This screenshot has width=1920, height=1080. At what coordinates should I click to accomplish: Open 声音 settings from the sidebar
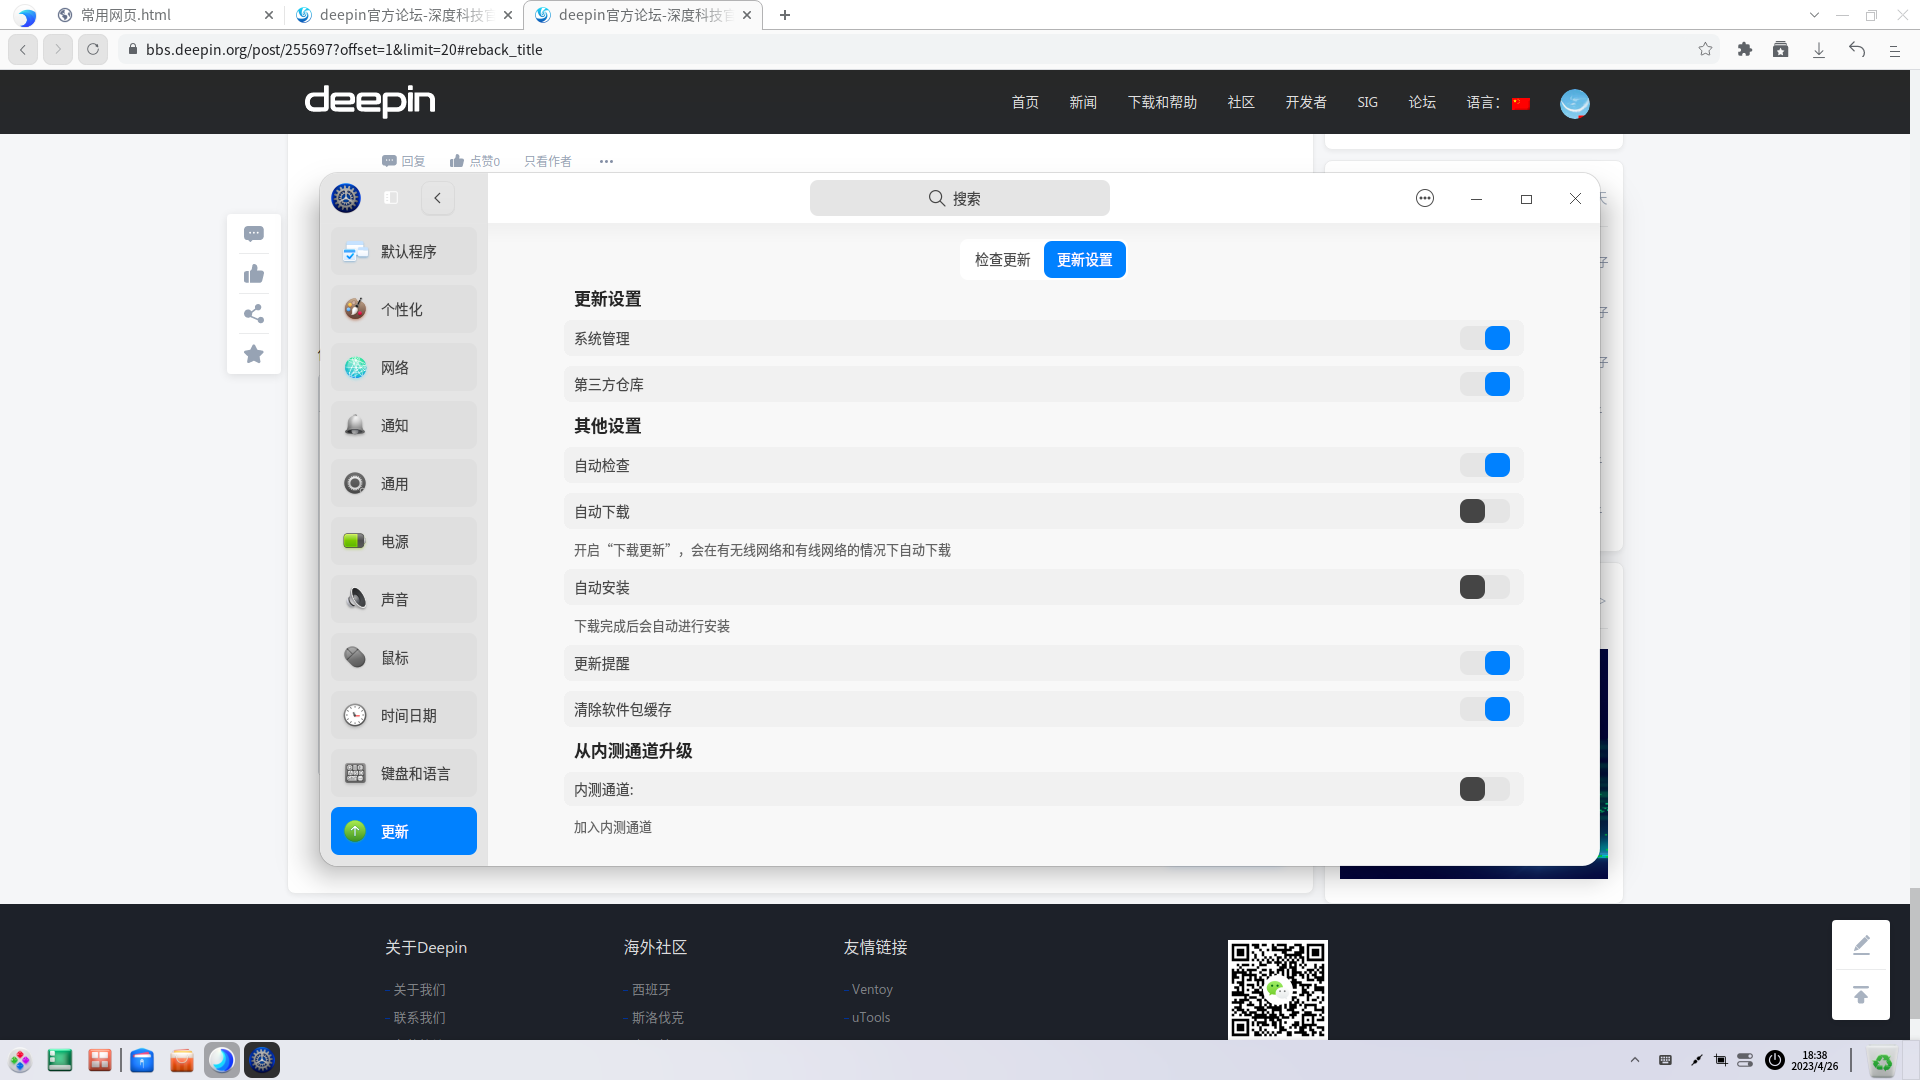click(x=403, y=598)
